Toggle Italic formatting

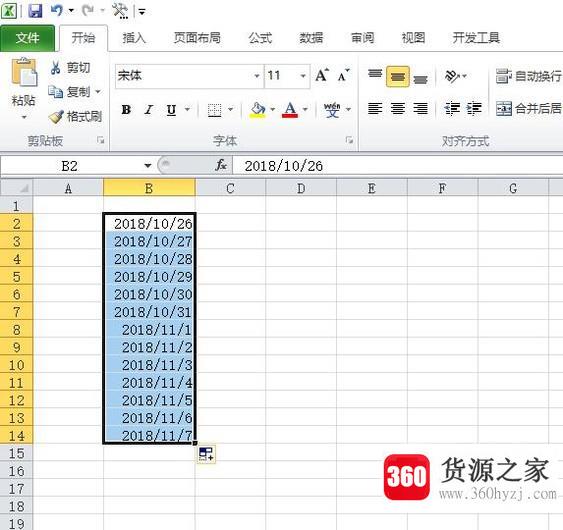(149, 110)
